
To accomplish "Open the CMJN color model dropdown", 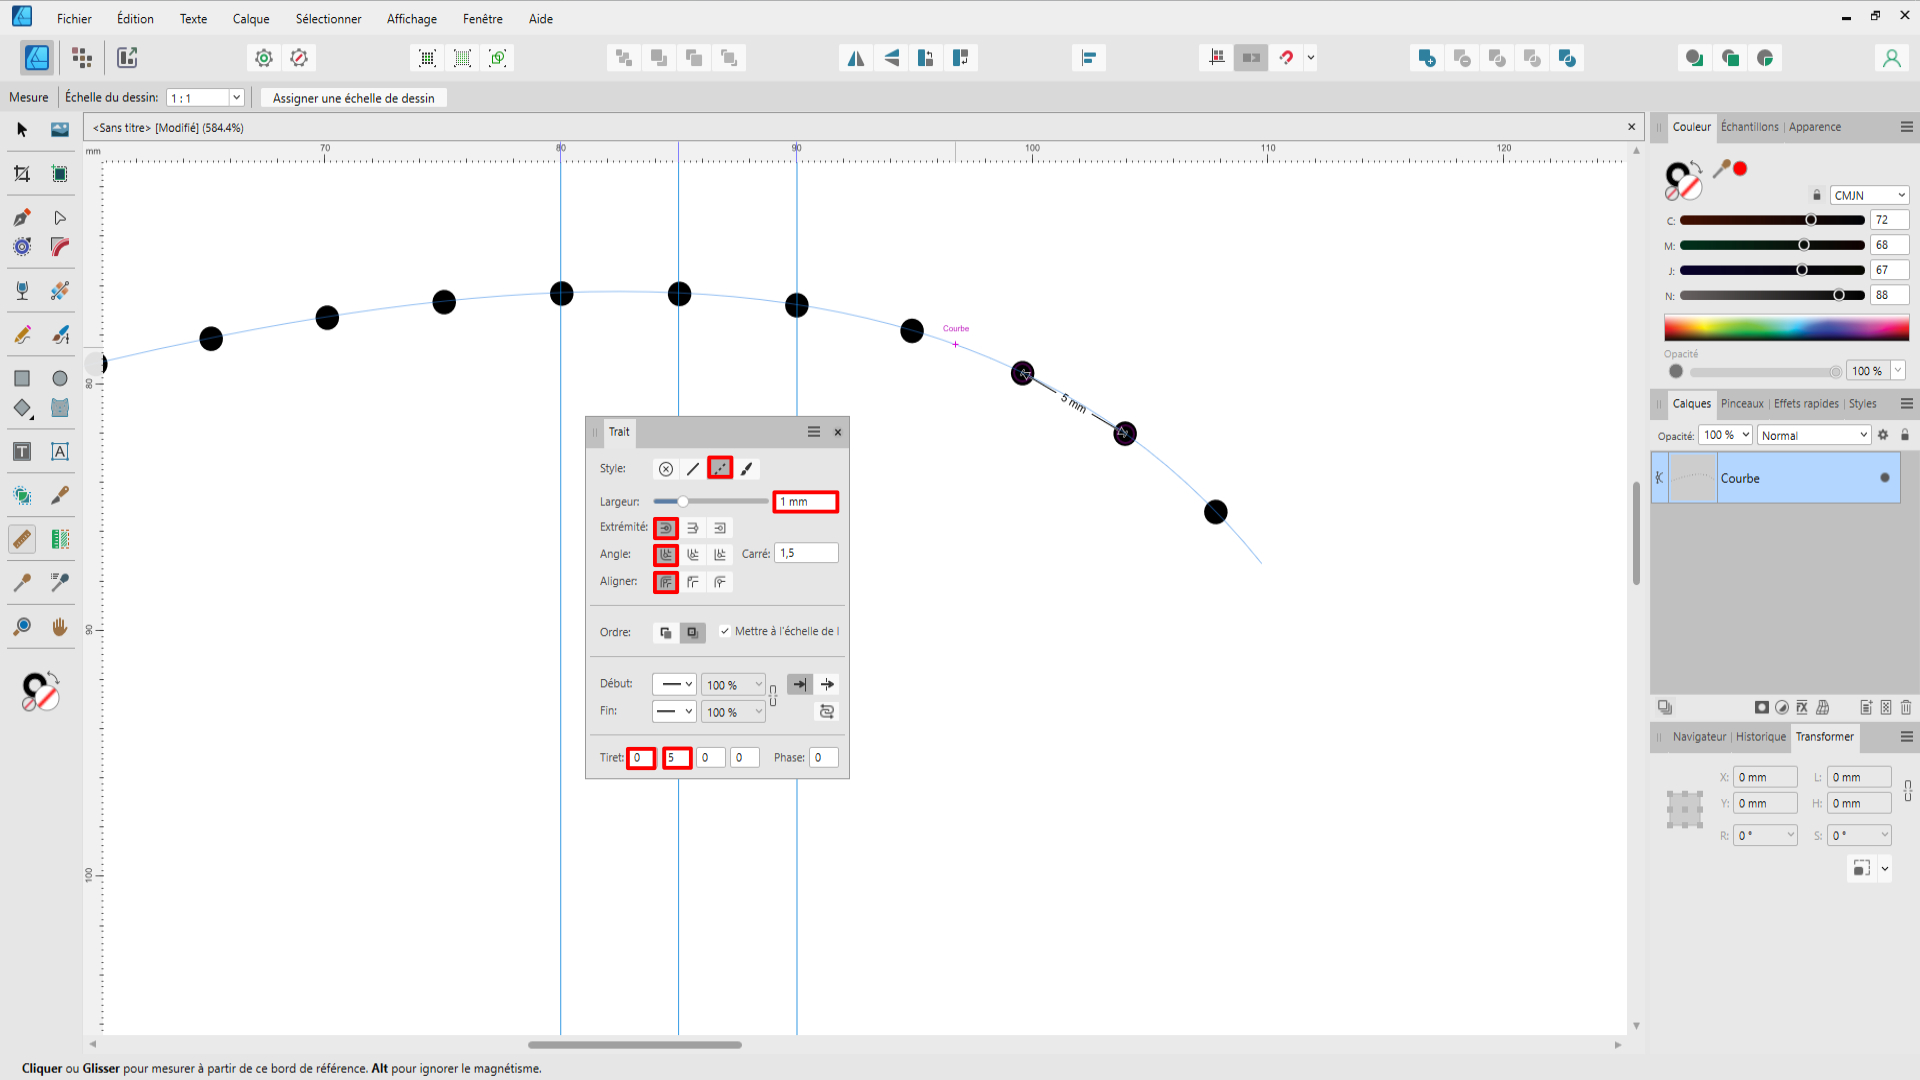I will [x=1869, y=195].
